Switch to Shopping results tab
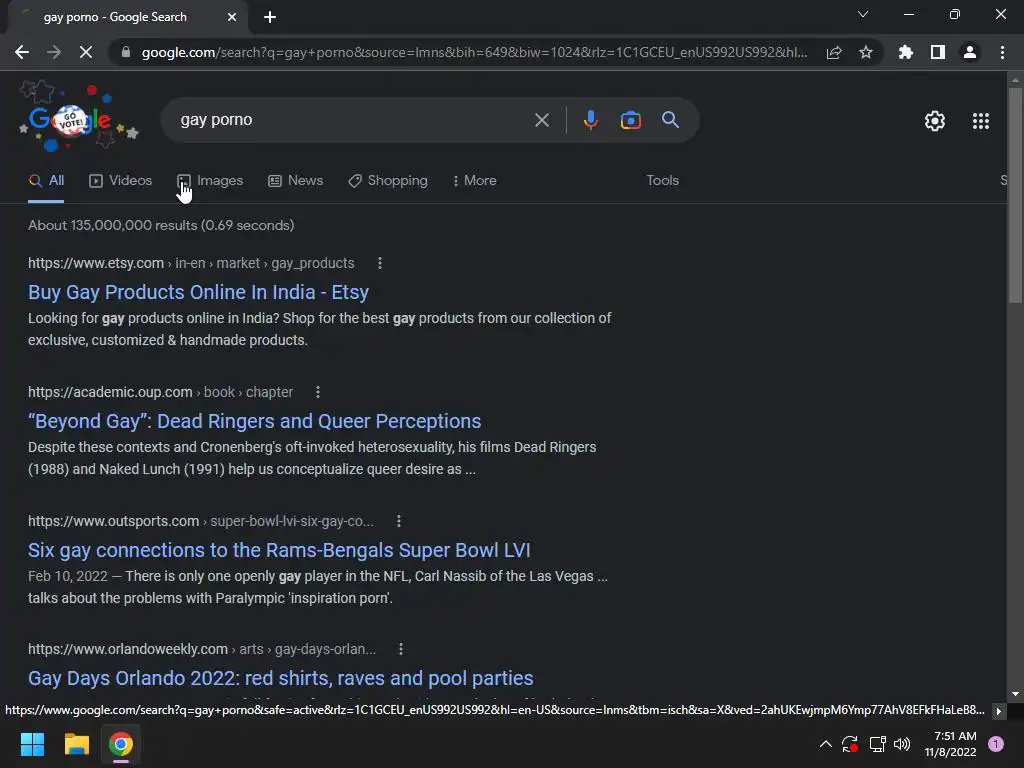Screen dimensions: 1024x768 click(388, 181)
